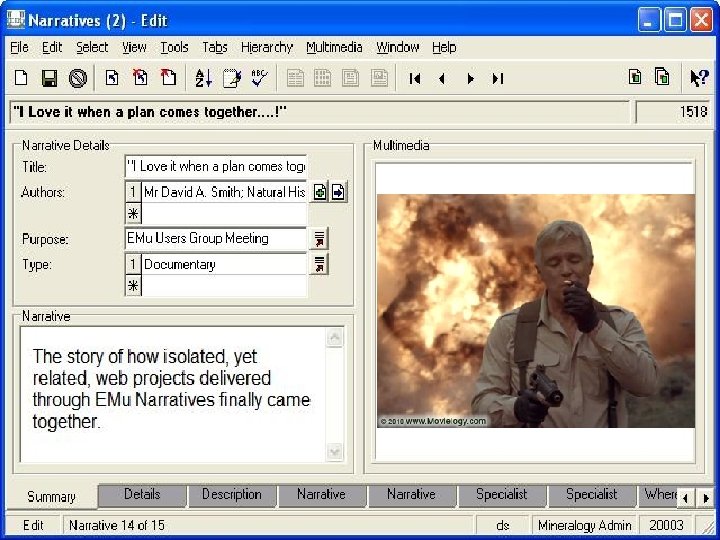
Task: Click the greyed-out page view icon
Action: 351,78
